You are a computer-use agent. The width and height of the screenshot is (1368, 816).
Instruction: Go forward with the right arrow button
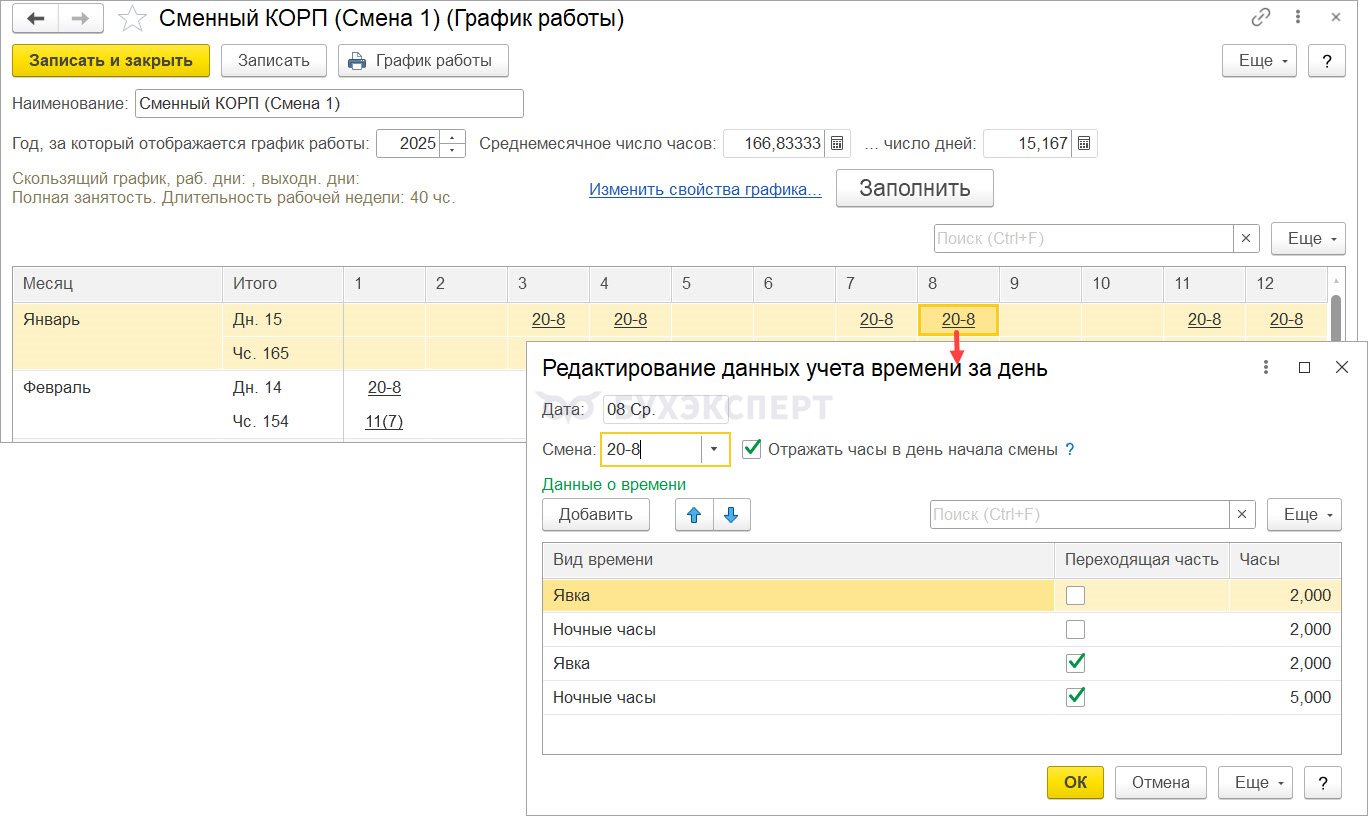[x=81, y=19]
